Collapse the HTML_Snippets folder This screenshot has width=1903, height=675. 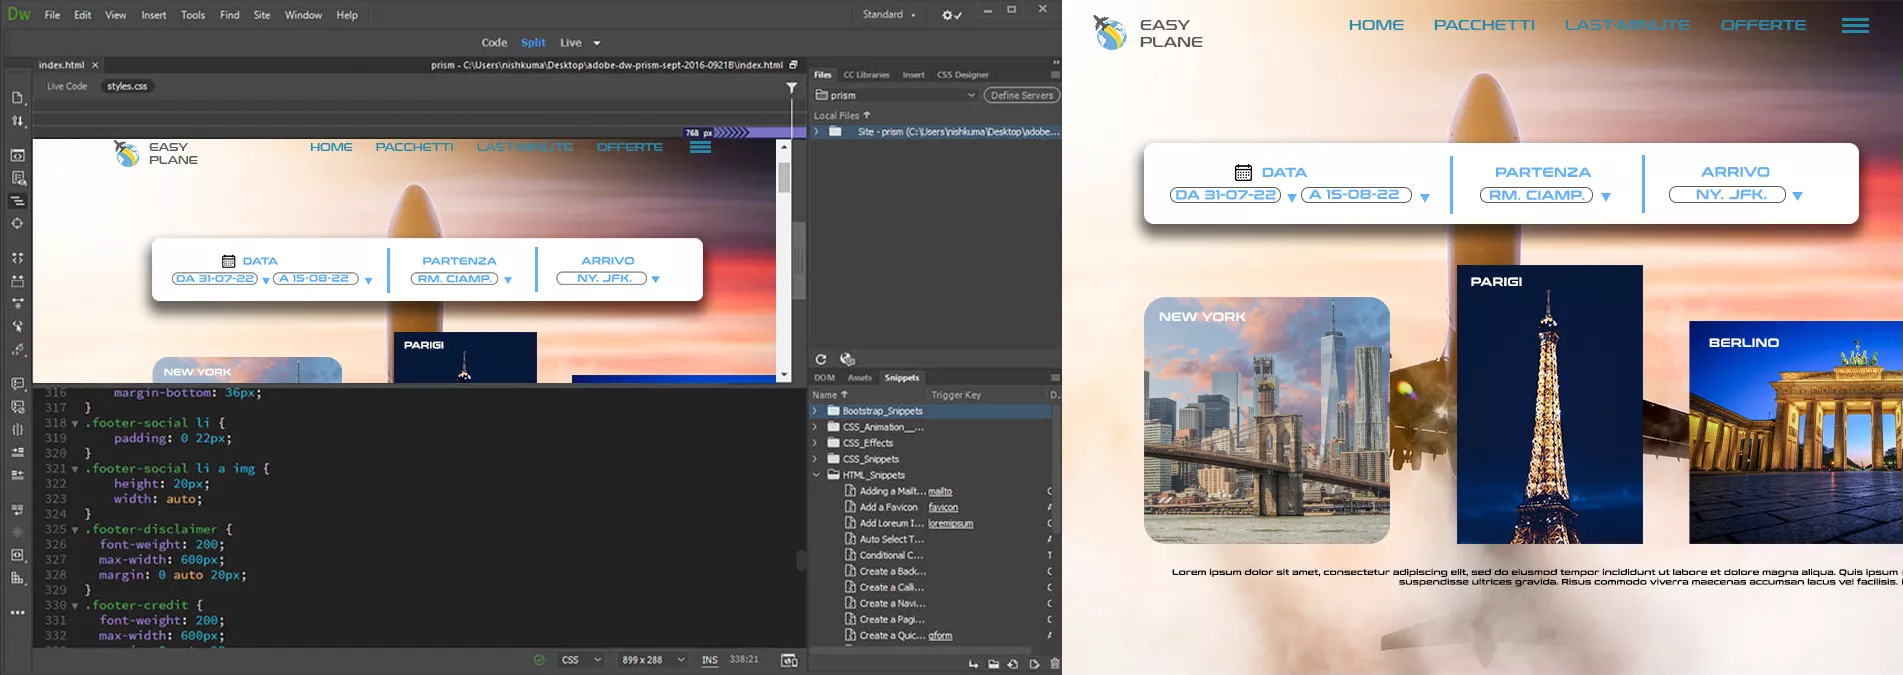pos(815,475)
